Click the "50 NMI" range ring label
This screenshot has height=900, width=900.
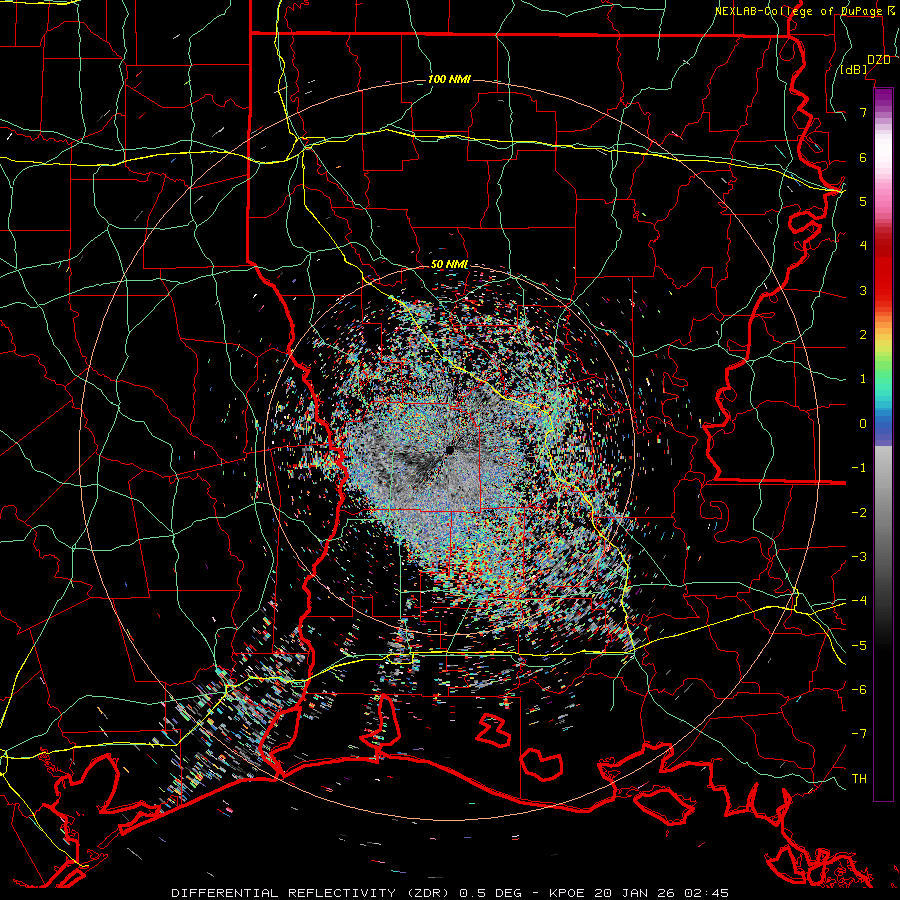(x=449, y=264)
